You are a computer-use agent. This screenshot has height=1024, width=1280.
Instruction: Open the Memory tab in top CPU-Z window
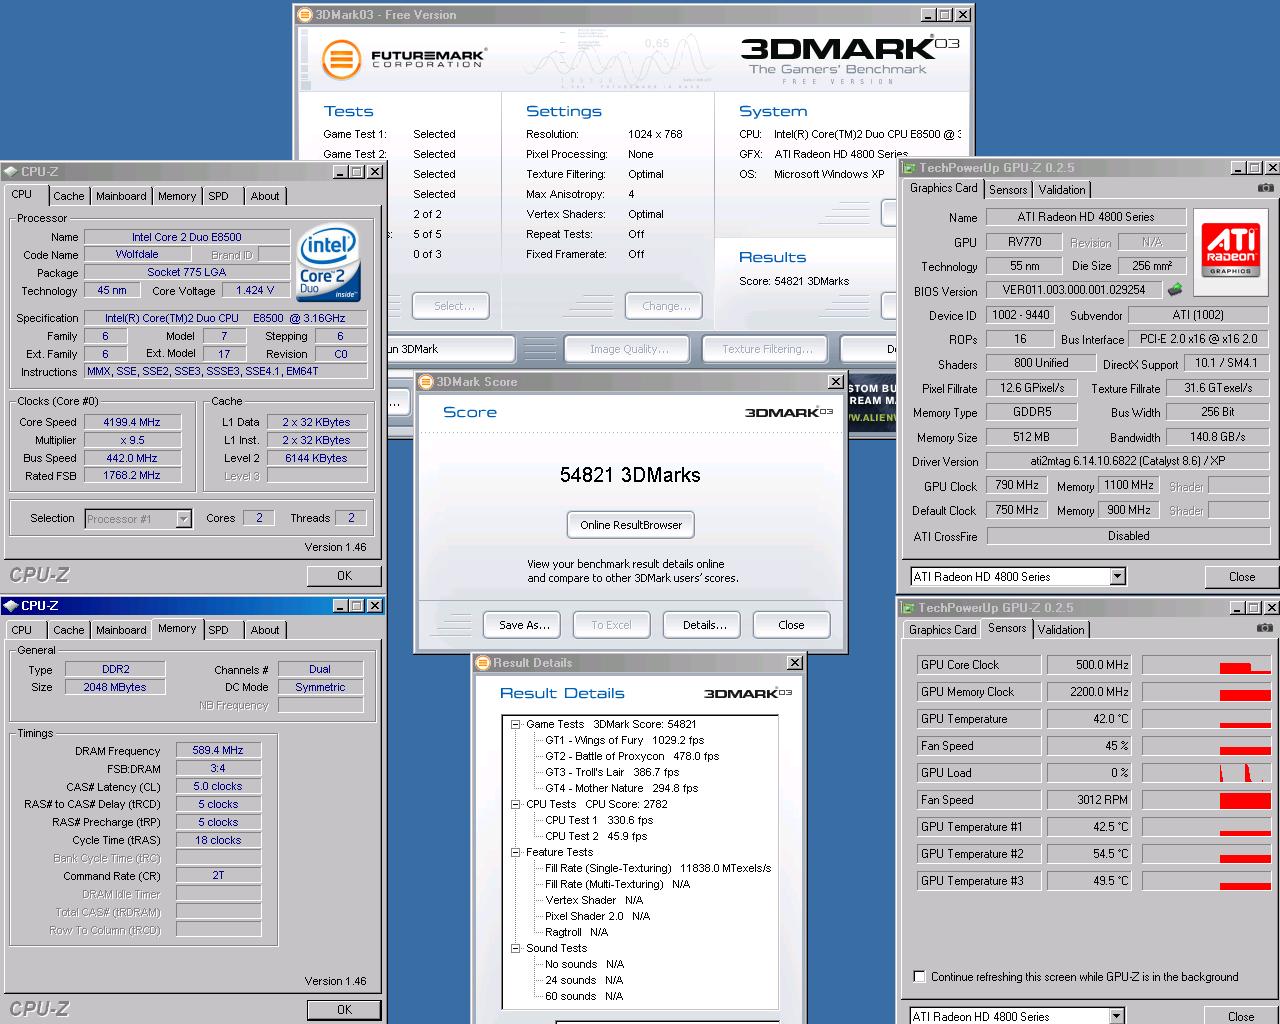[x=177, y=197]
